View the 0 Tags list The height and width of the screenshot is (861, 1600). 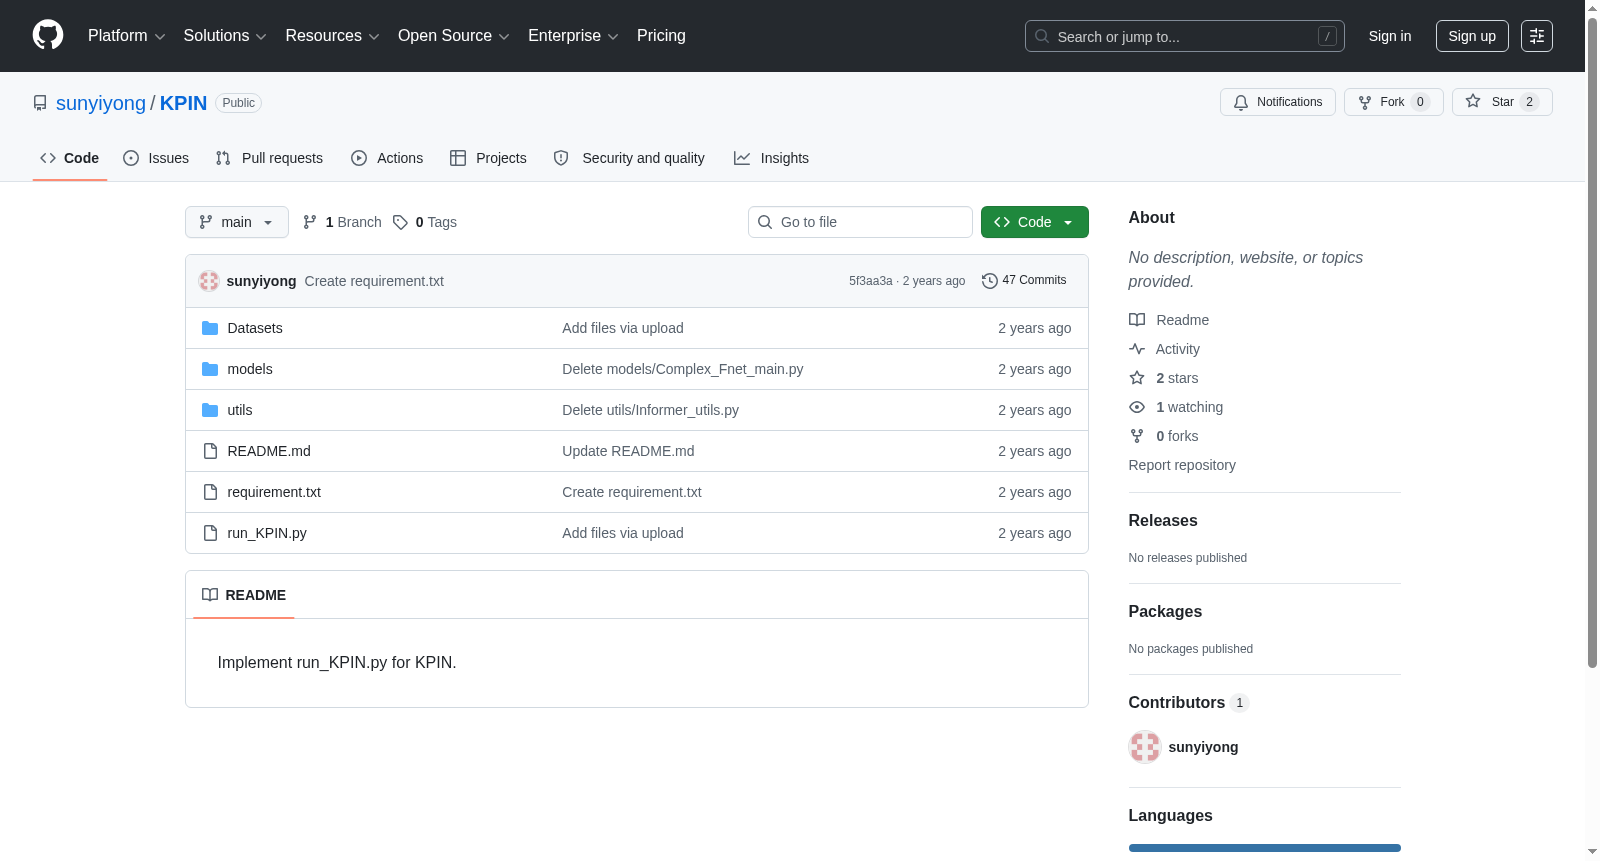(x=425, y=222)
